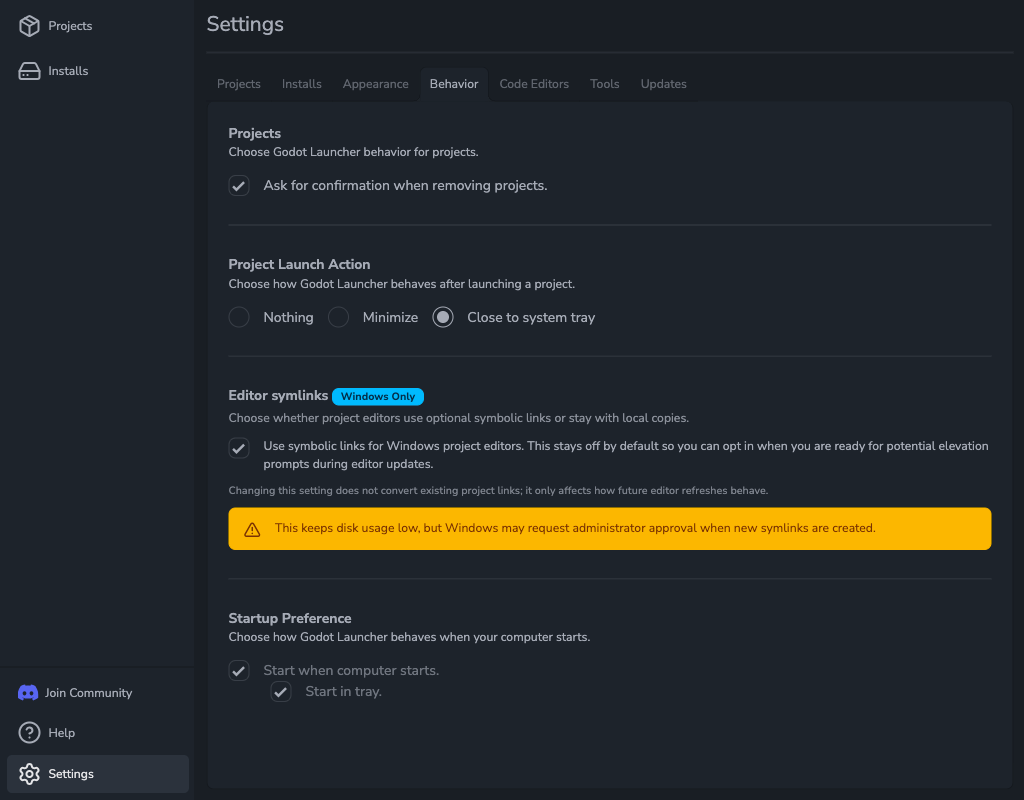The width and height of the screenshot is (1024, 800).
Task: Click the Editor symlinks heading
Action: [278, 396]
